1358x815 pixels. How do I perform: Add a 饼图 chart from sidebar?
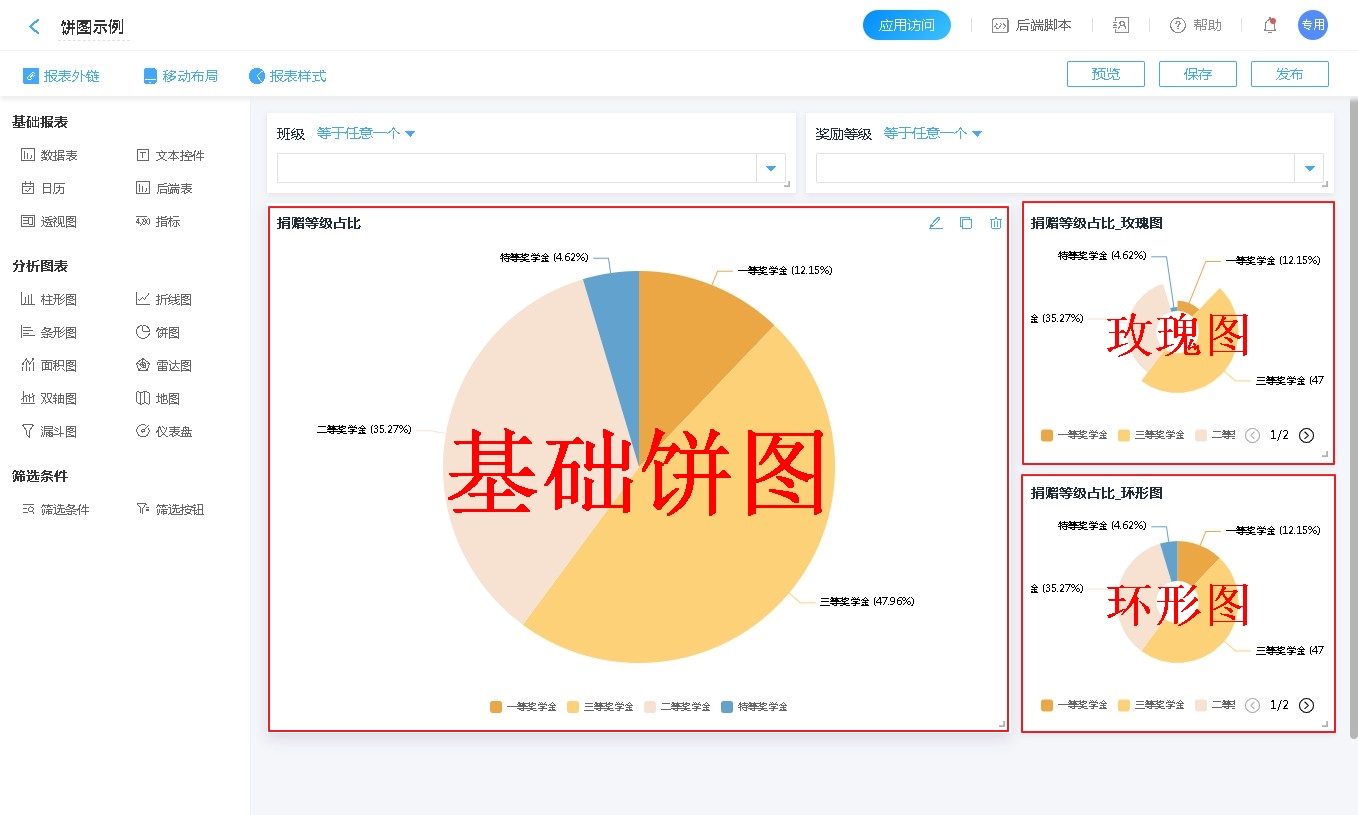pos(157,332)
